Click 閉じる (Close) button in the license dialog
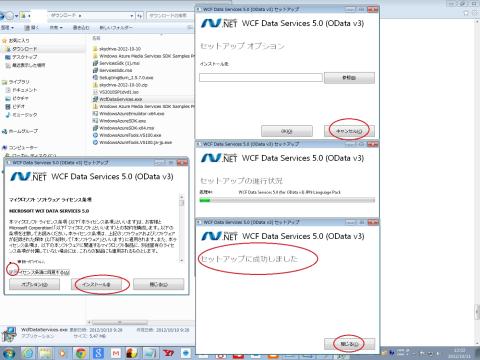Viewport: 480px width, 360px height. (x=159, y=284)
